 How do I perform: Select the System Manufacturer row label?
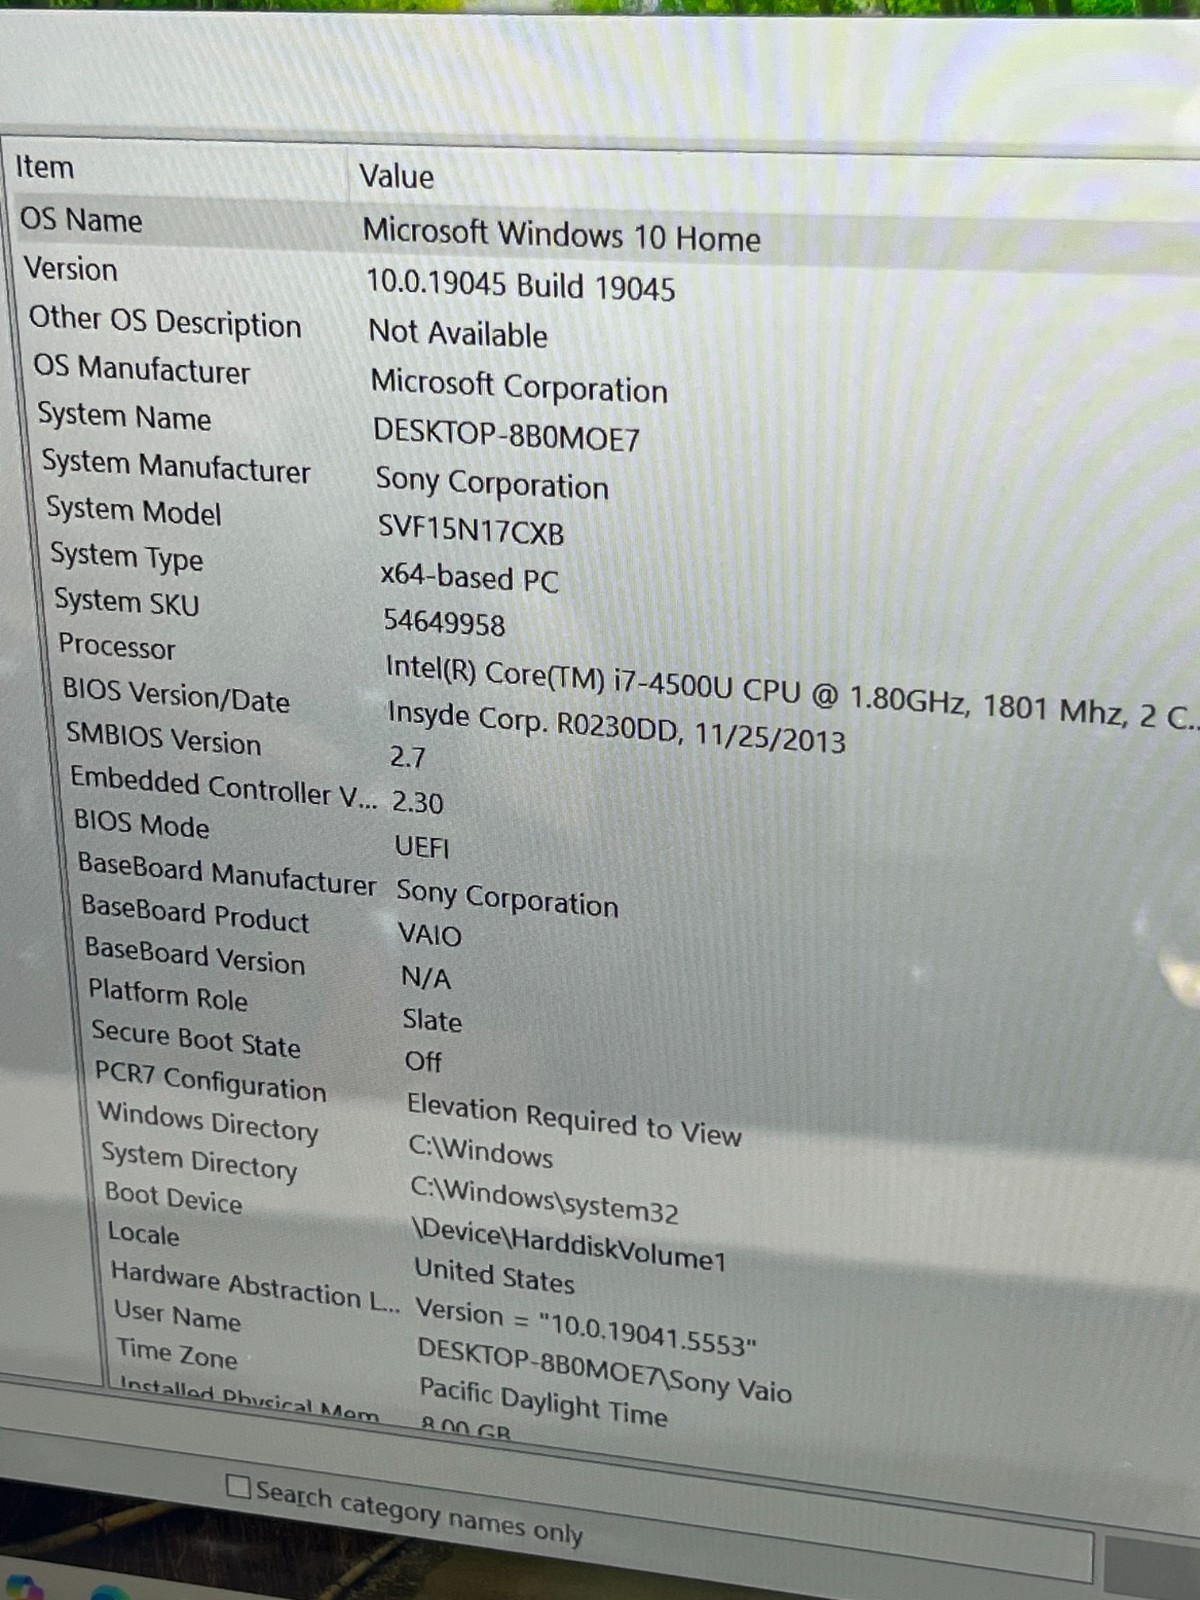tap(176, 466)
